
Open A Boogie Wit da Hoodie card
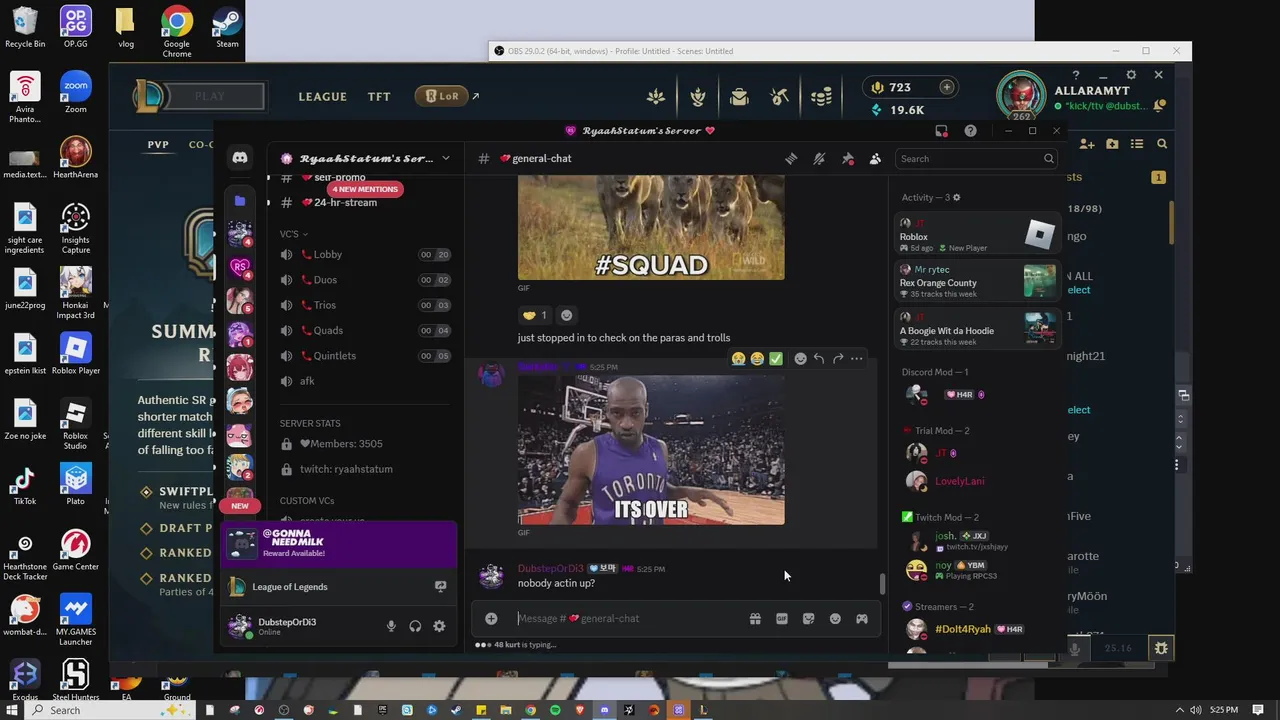click(x=976, y=329)
